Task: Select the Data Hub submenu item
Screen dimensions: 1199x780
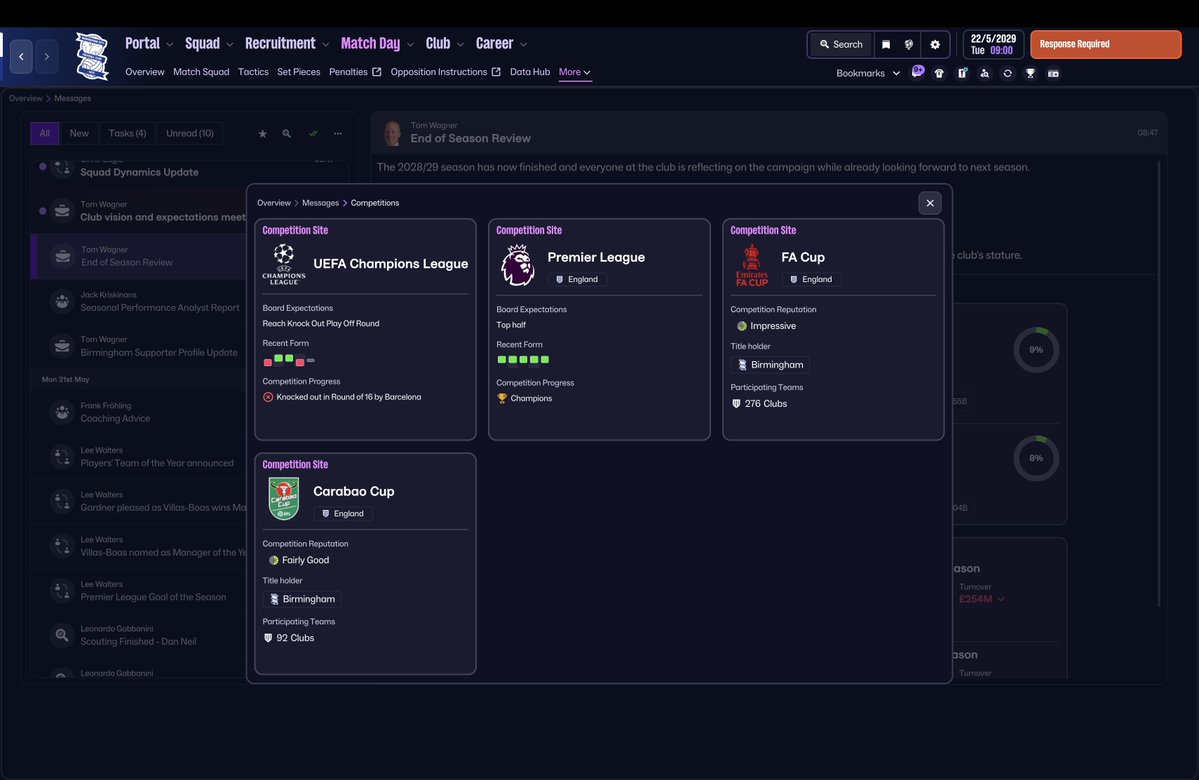Action: click(530, 72)
